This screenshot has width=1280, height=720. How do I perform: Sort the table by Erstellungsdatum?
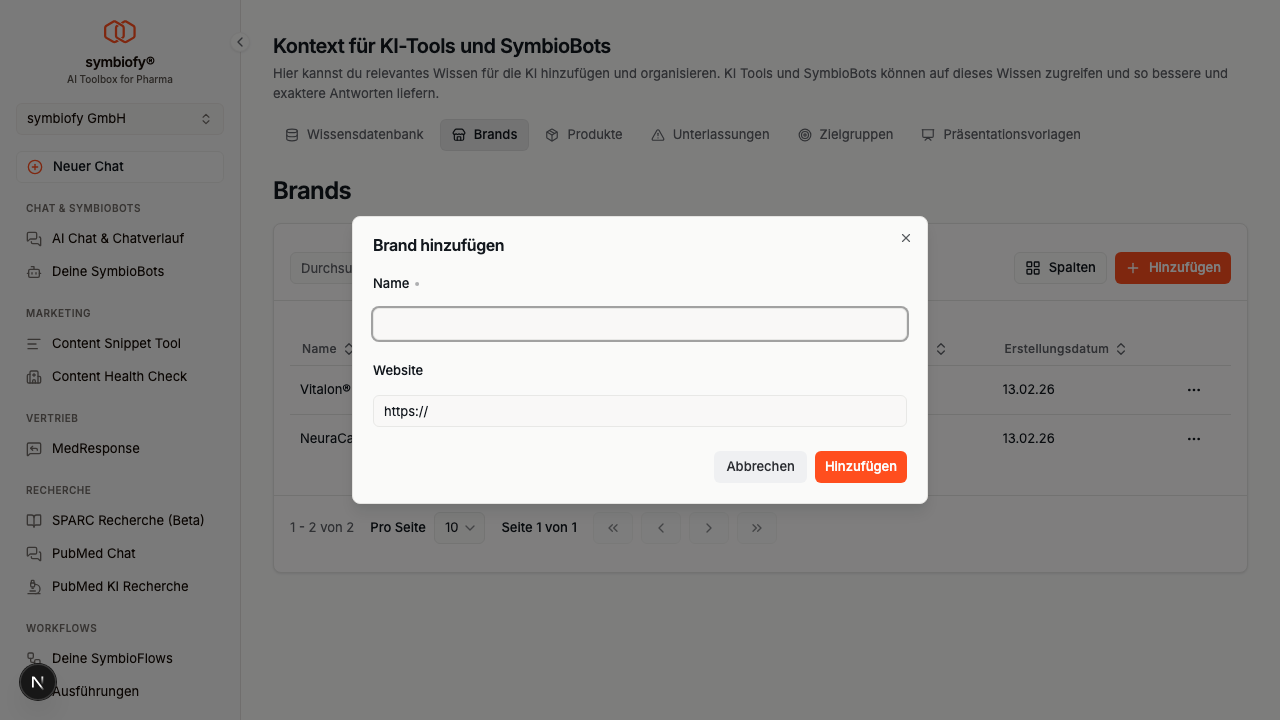[x=1065, y=349]
